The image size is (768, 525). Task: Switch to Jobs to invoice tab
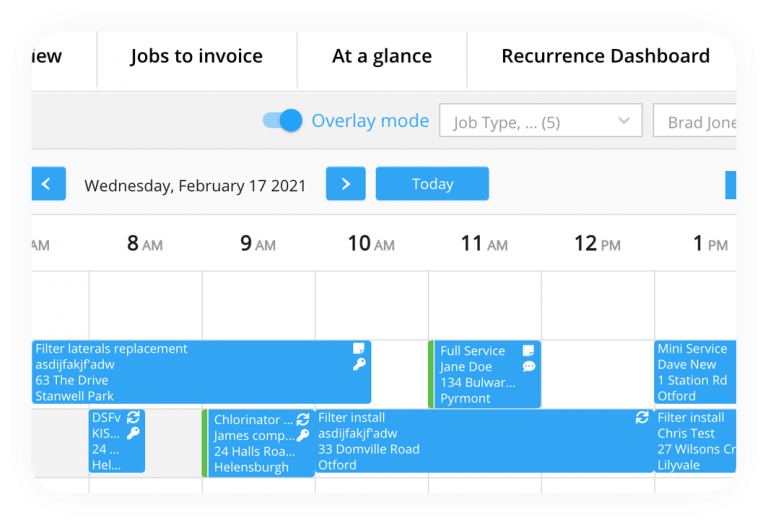(x=196, y=56)
